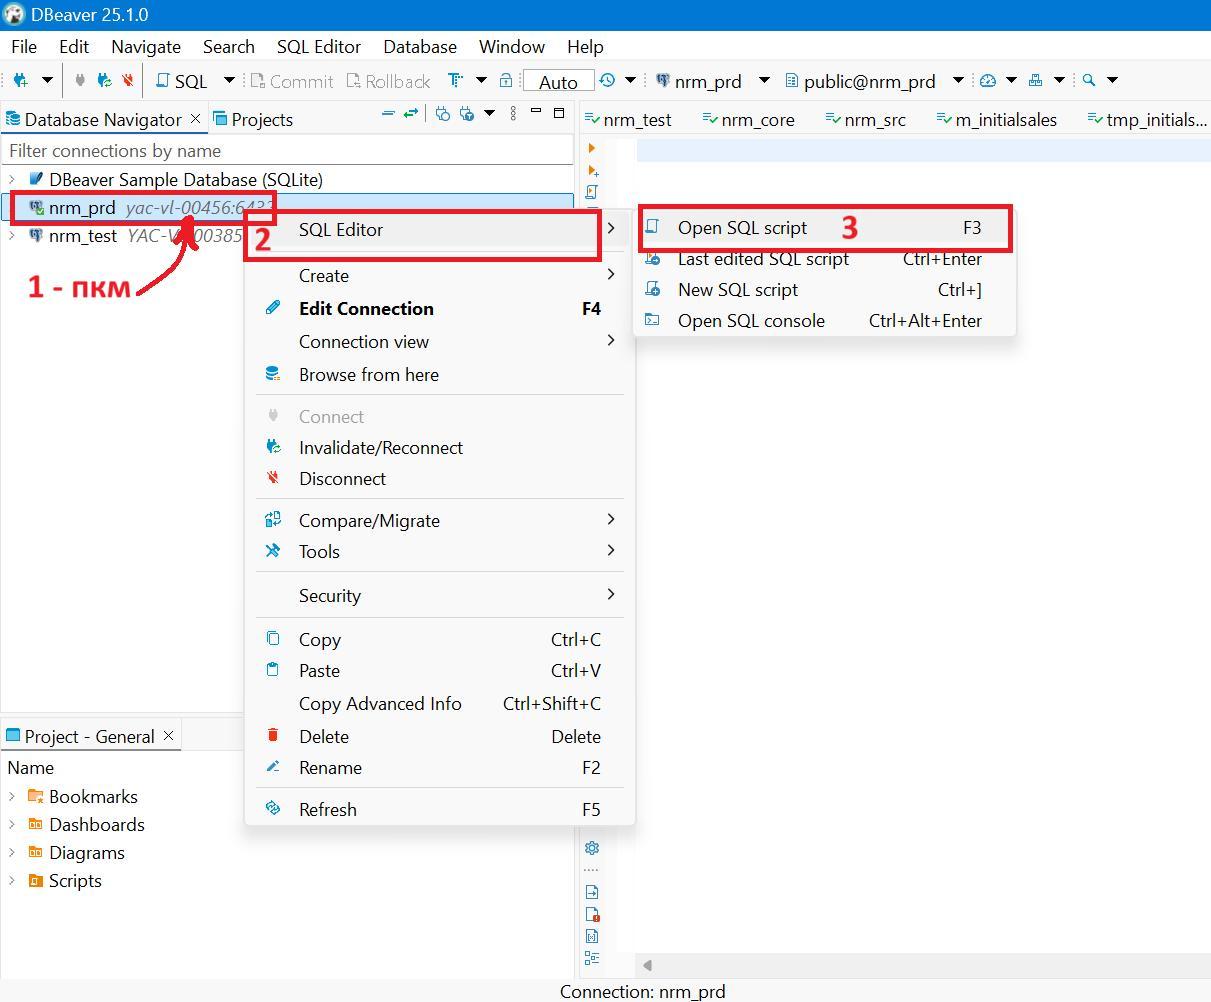The image size is (1211, 1002).
Task: Expand the DBeaver Sample Database tree node
Action: 12,180
